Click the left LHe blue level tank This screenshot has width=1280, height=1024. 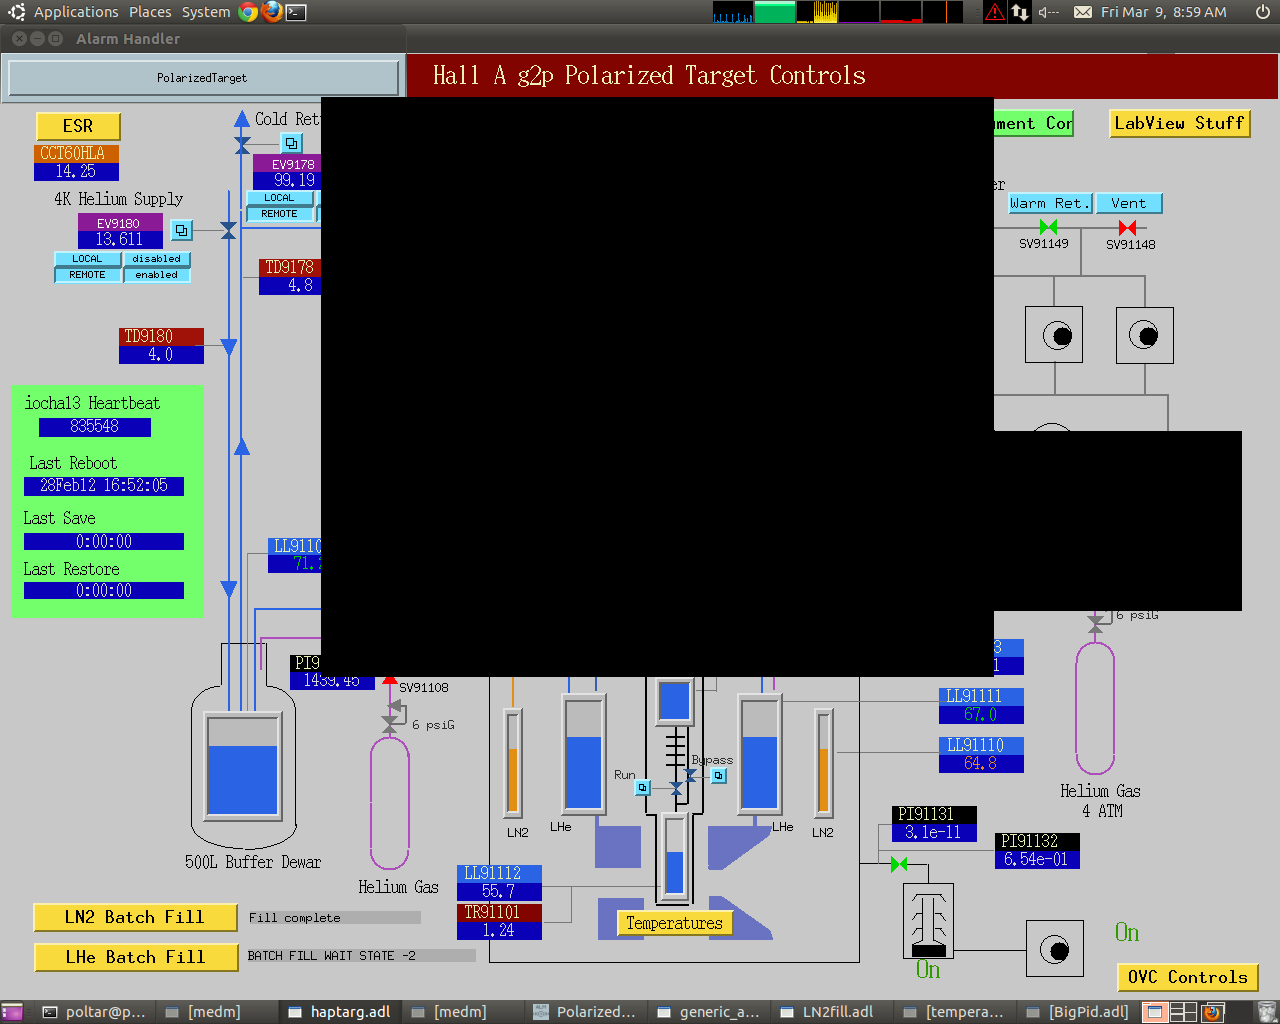pos(584,755)
